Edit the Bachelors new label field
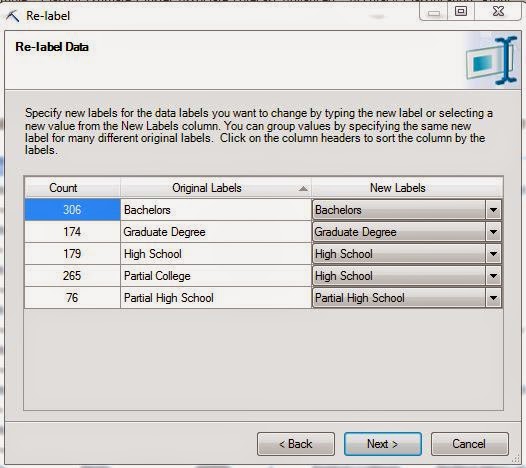The width and height of the screenshot is (526, 468). (x=399, y=210)
